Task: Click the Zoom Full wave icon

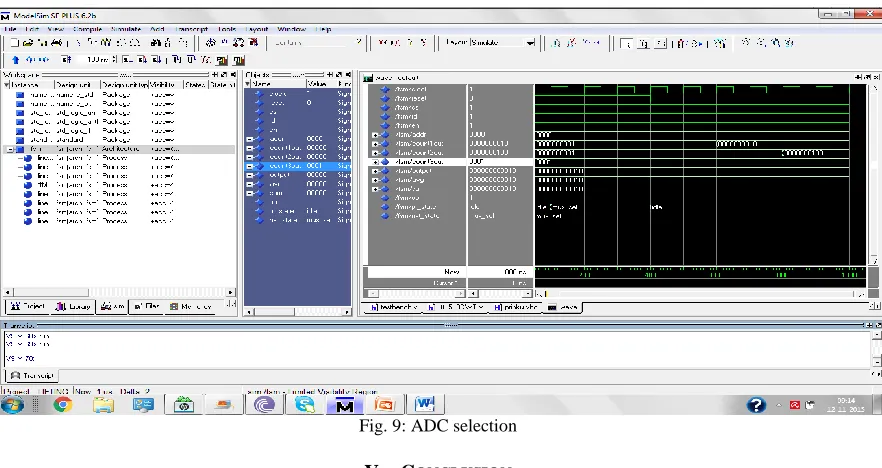Action: coord(775,42)
